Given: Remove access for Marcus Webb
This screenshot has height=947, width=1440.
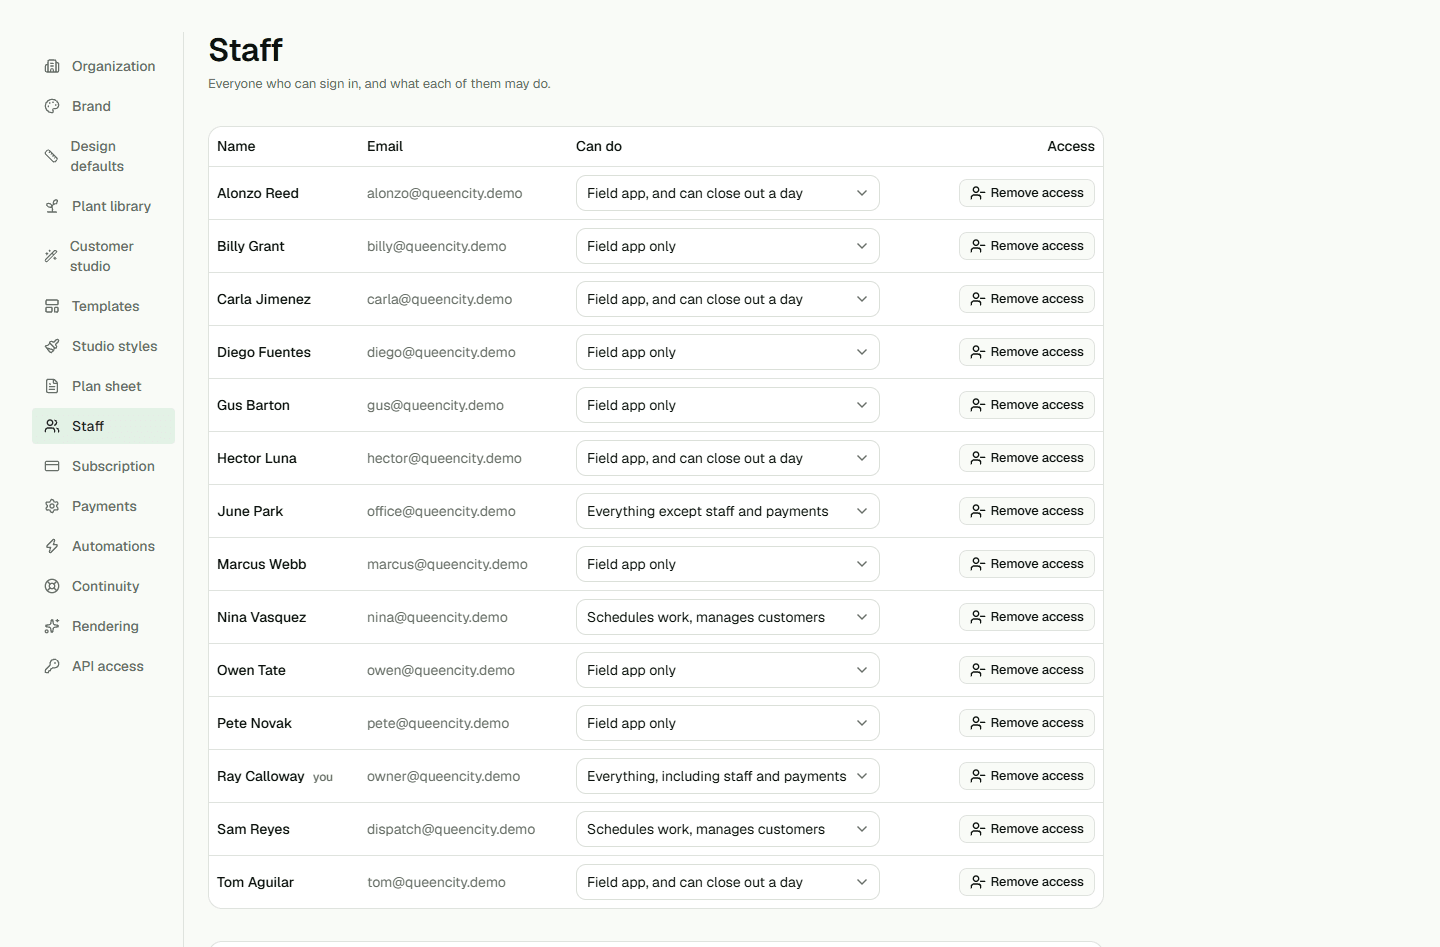Looking at the screenshot, I should point(1027,564).
